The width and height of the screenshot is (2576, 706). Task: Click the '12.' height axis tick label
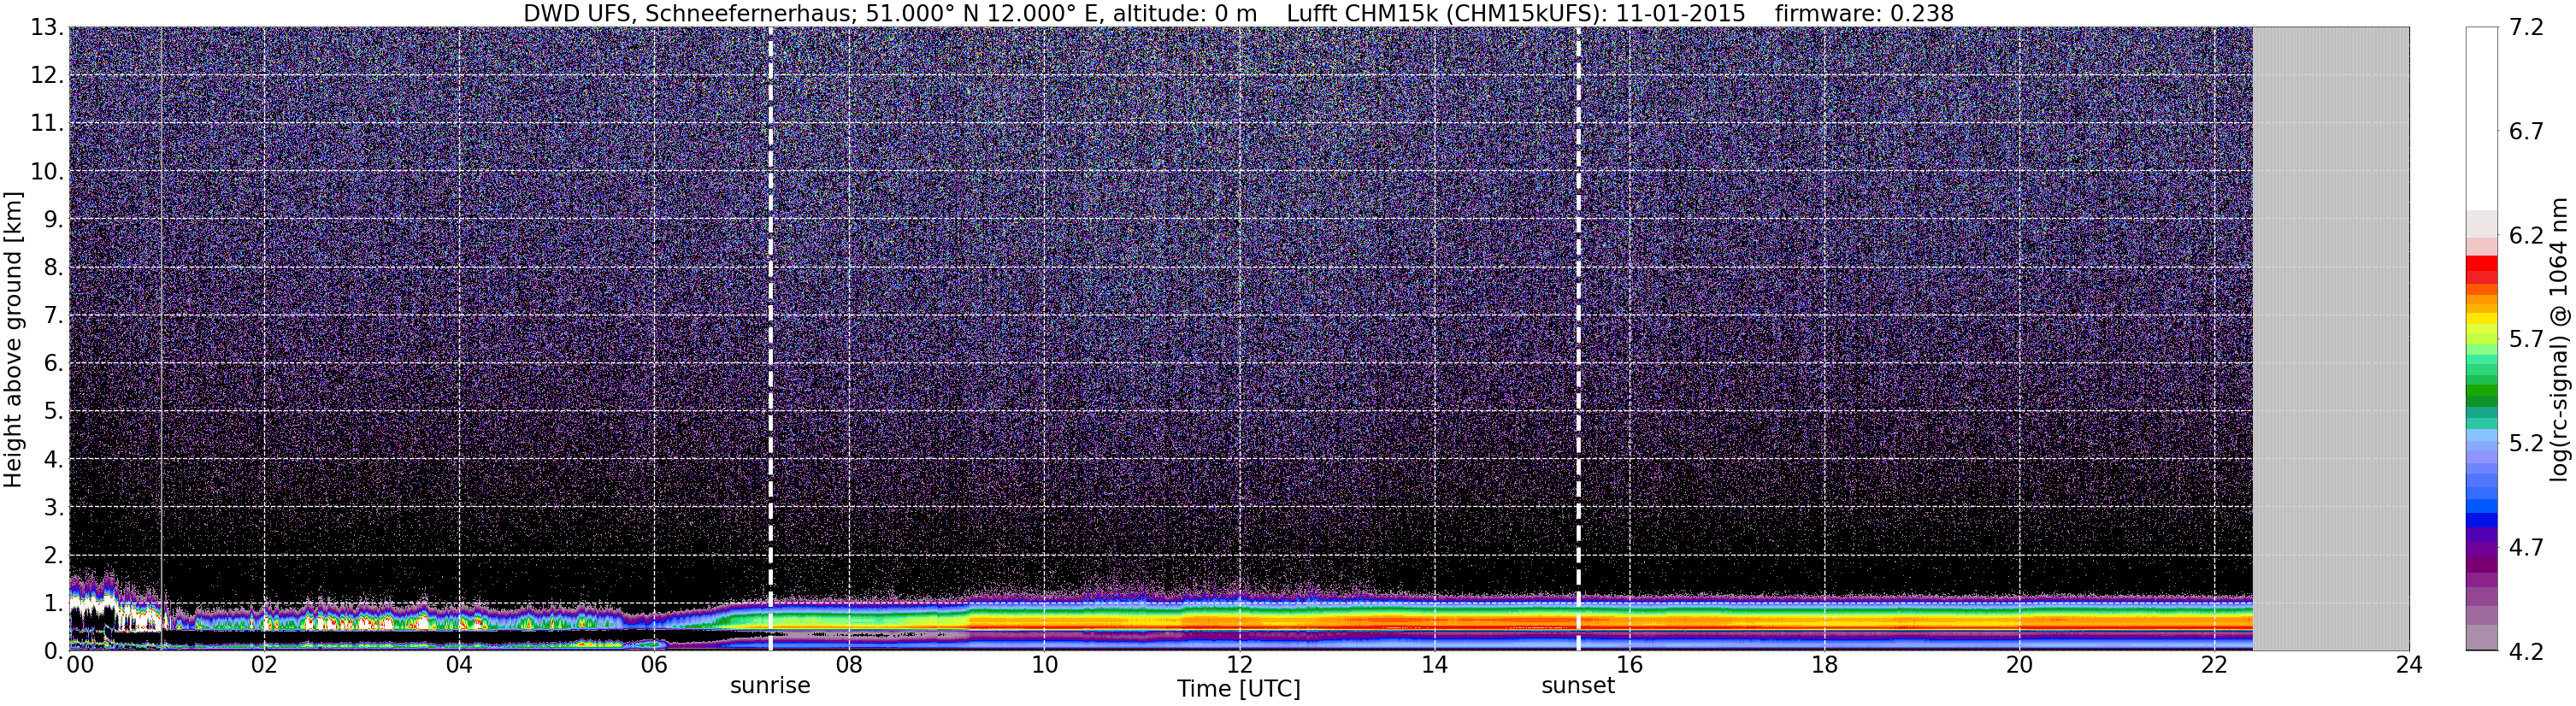click(x=47, y=76)
